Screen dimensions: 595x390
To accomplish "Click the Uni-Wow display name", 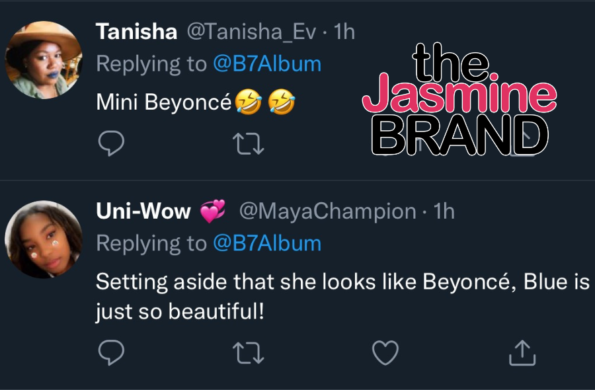I will [143, 211].
